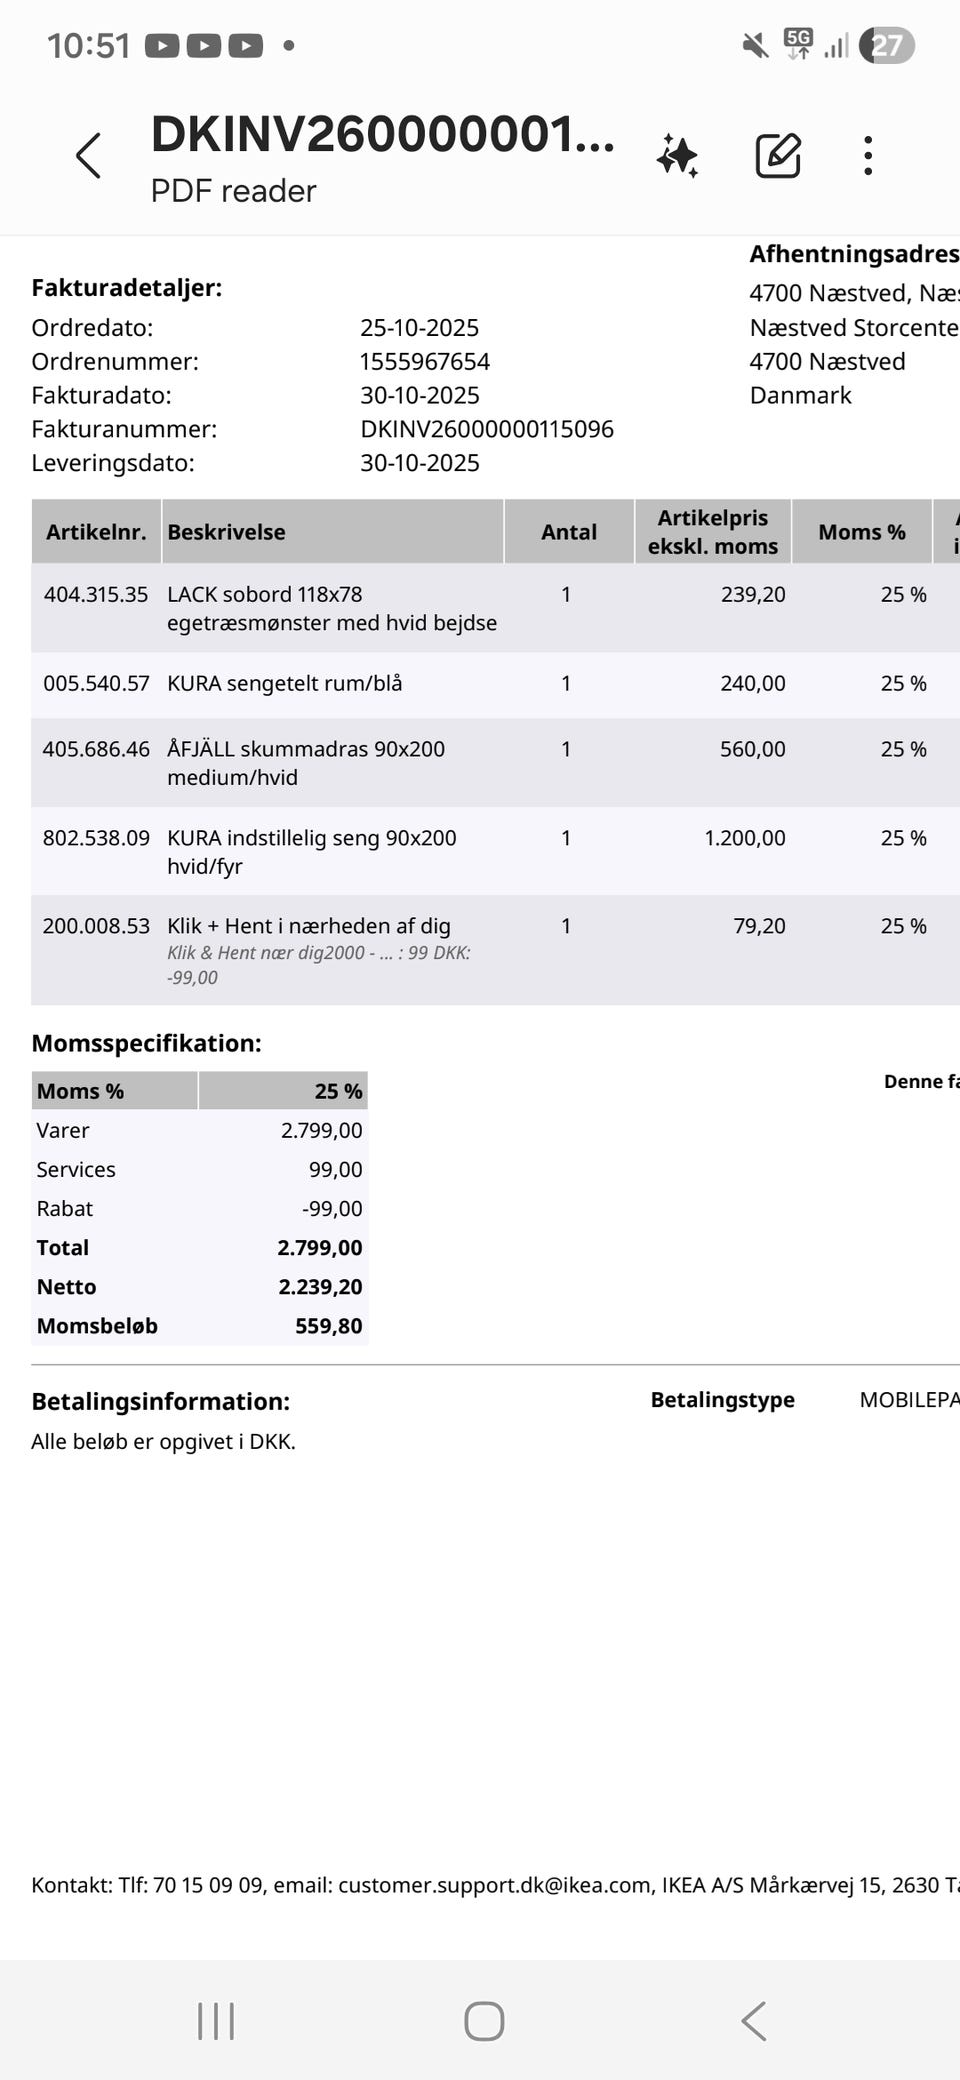Tap the first YouTube notification icon

[x=162, y=45]
